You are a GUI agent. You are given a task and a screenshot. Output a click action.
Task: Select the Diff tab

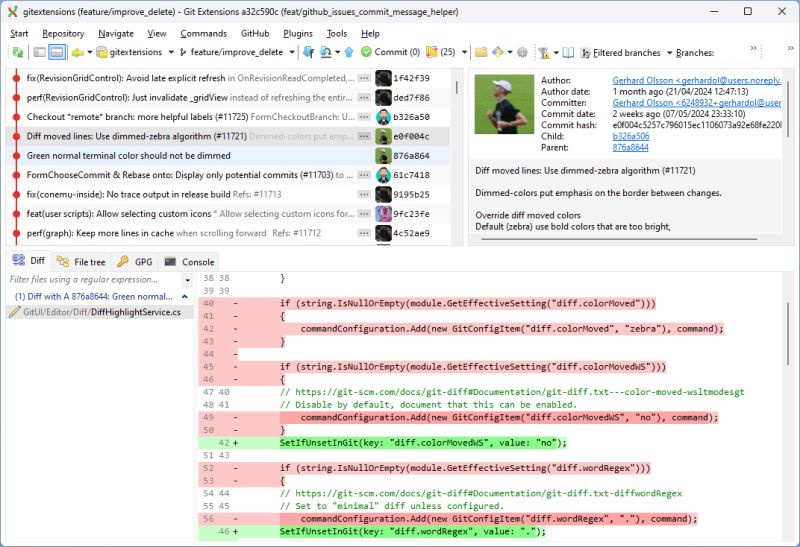coord(29,261)
